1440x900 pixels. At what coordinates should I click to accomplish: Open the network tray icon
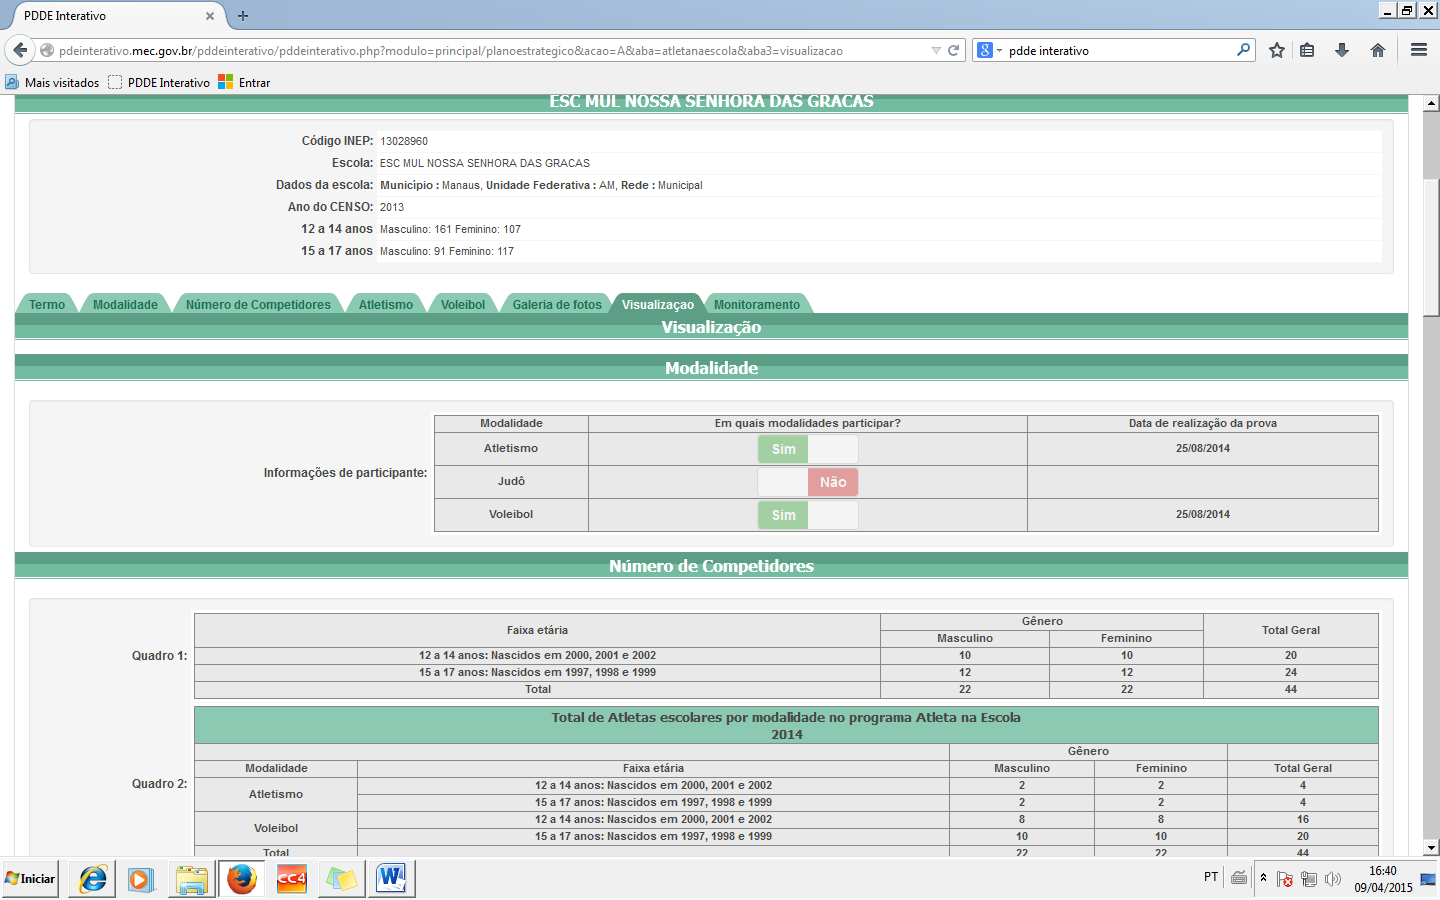tap(1309, 879)
